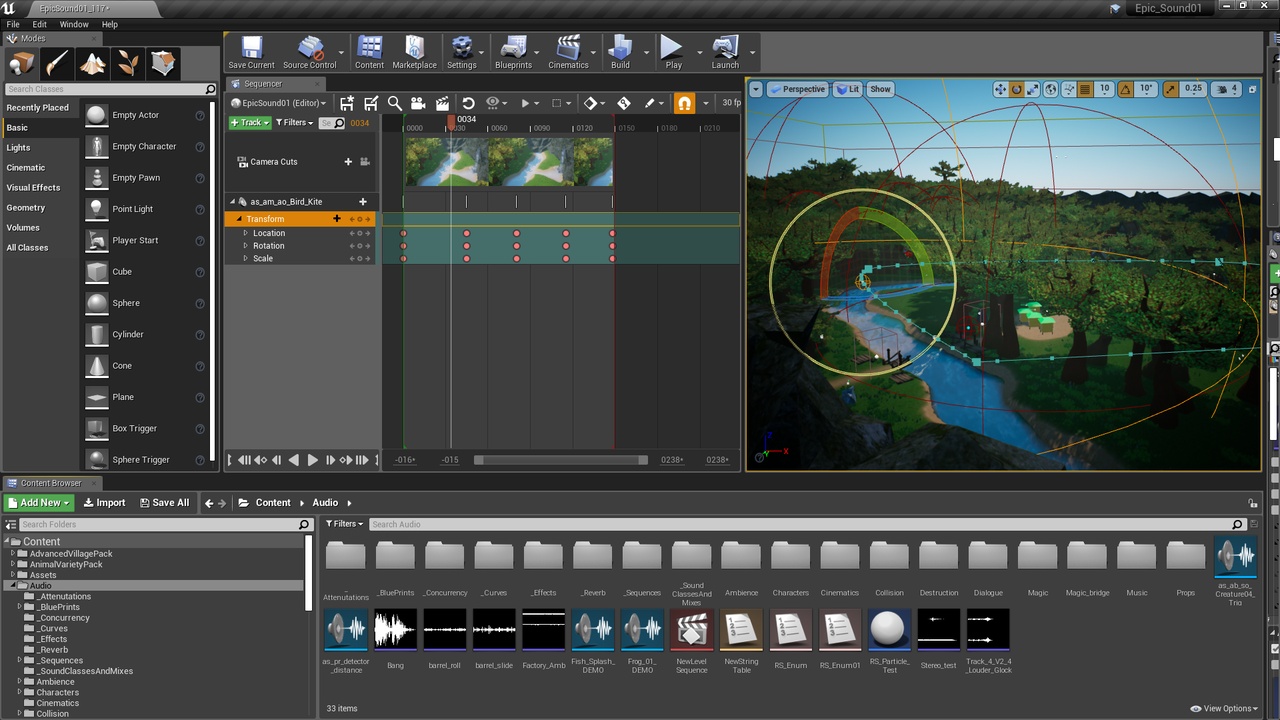Expand AnimalVarietyPack folder in tree
Viewport: 1280px width, 720px height.
point(13,564)
